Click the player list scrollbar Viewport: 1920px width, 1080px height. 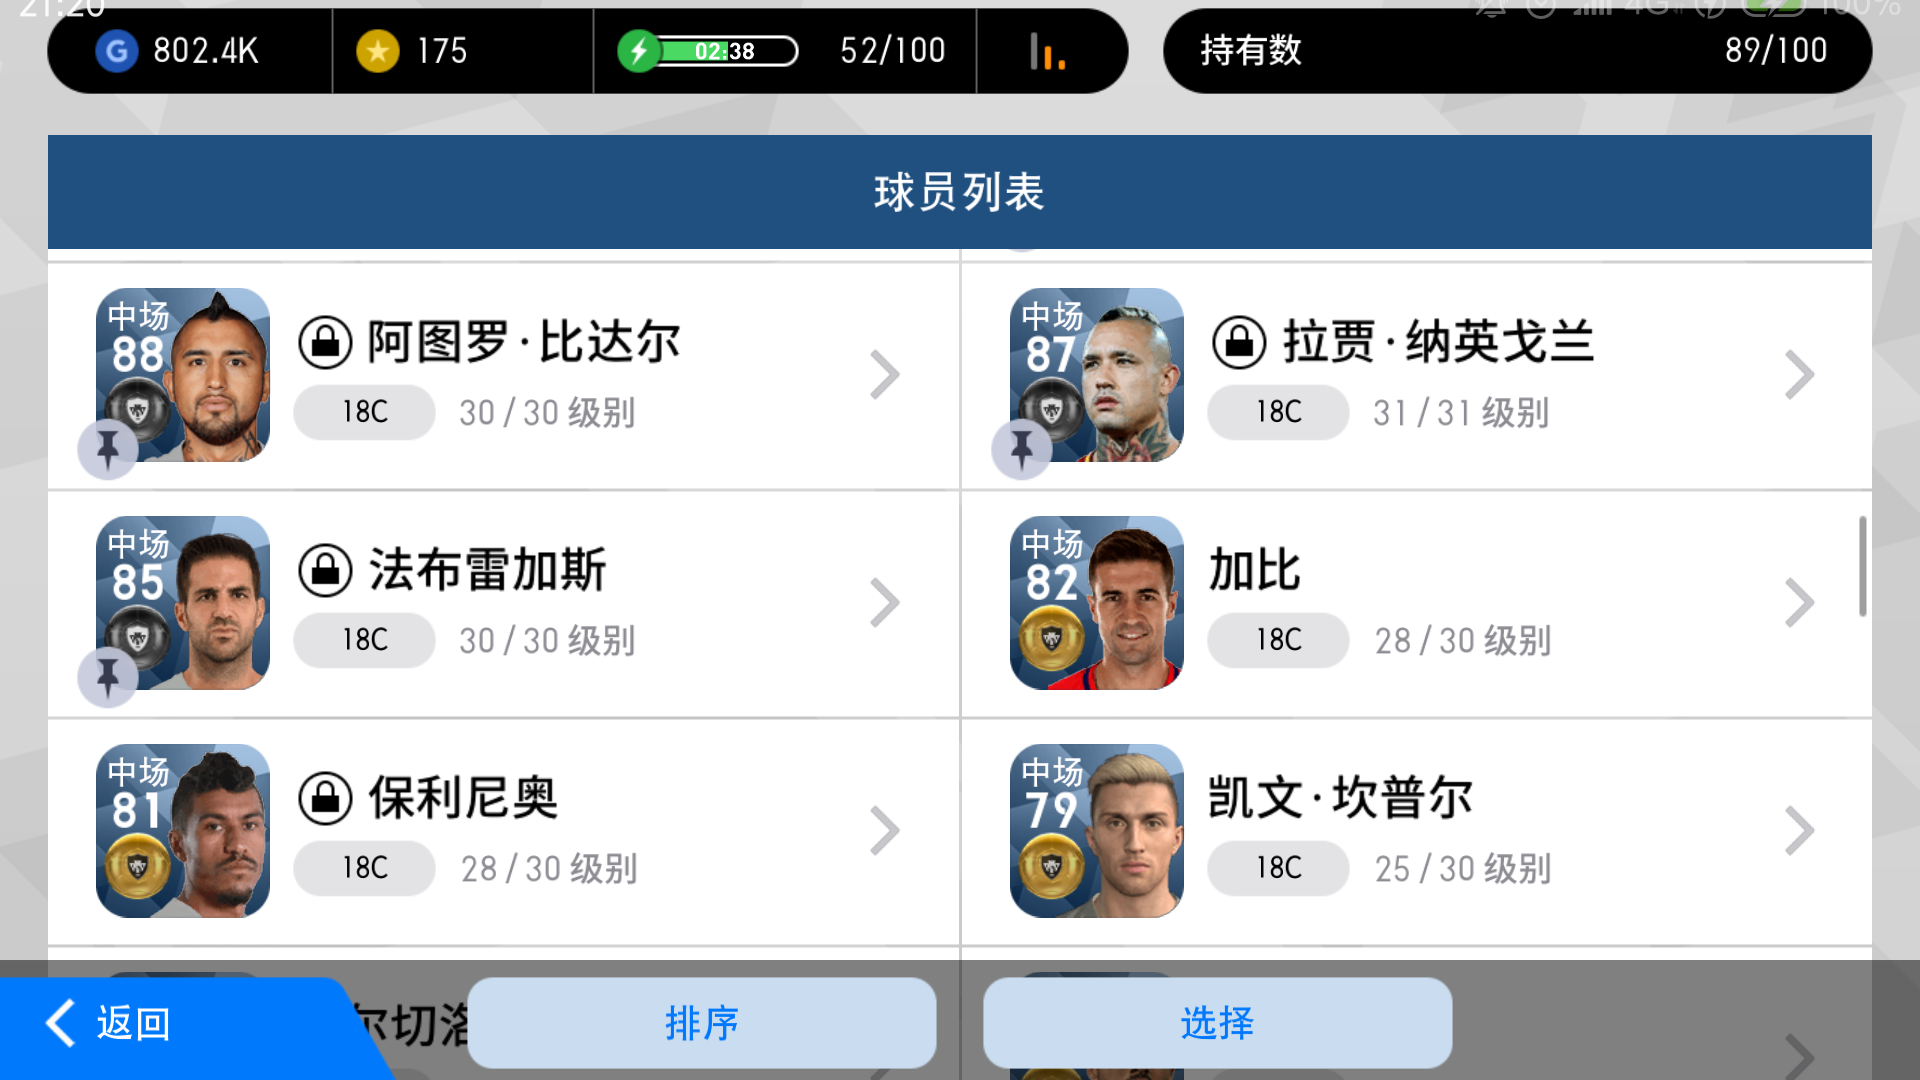point(1863,567)
